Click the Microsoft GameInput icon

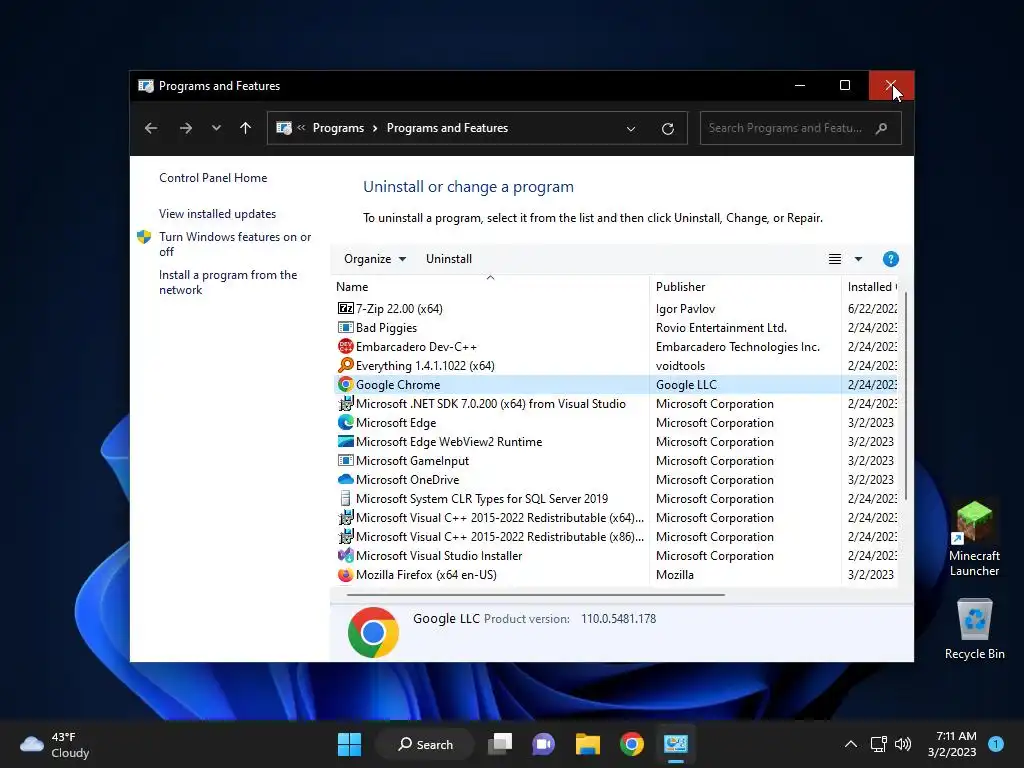click(345, 460)
